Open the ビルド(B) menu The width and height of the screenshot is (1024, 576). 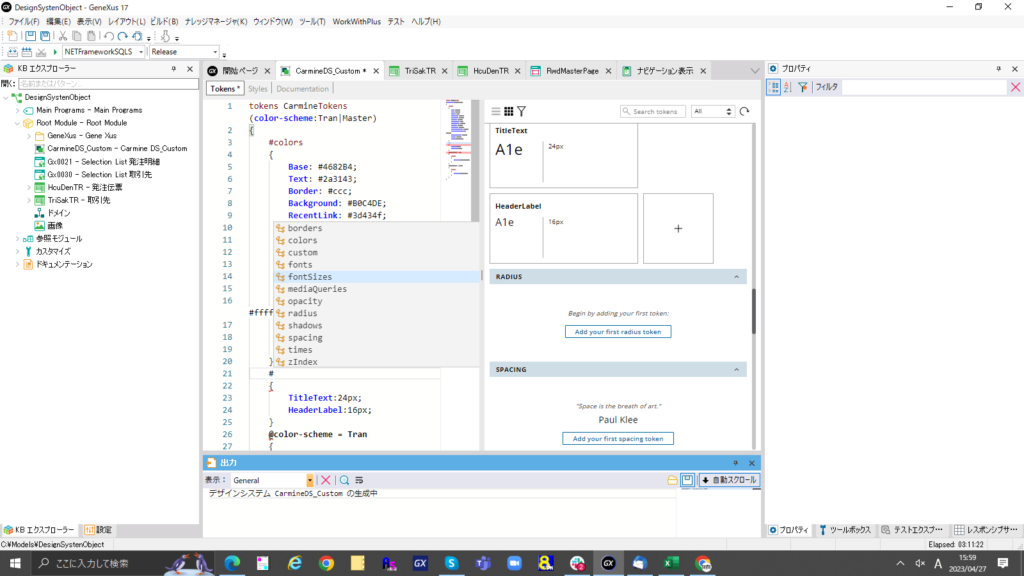(x=164, y=22)
